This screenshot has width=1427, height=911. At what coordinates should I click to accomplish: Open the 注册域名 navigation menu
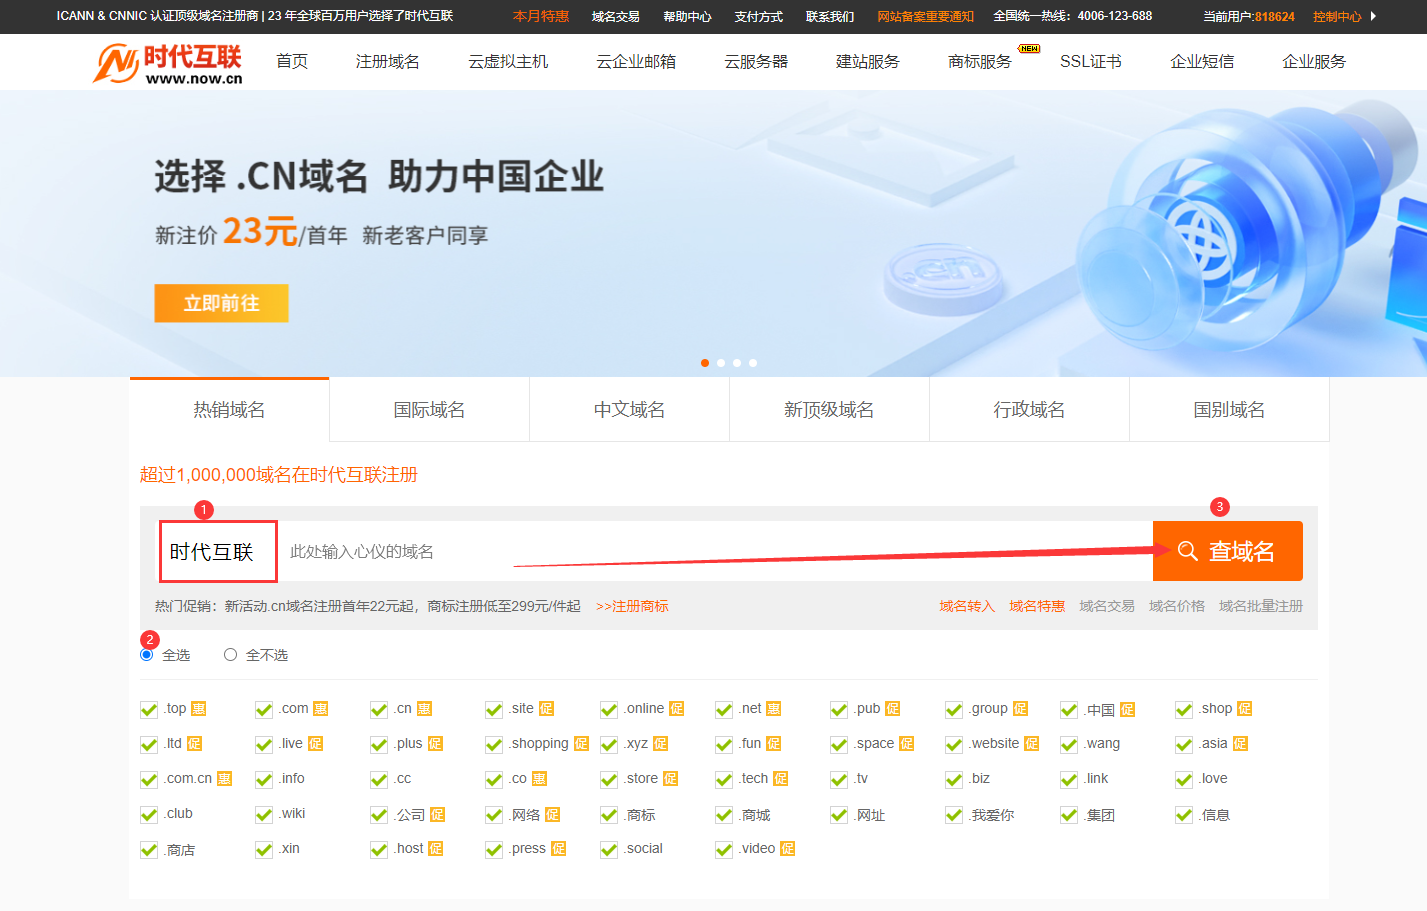click(x=388, y=62)
